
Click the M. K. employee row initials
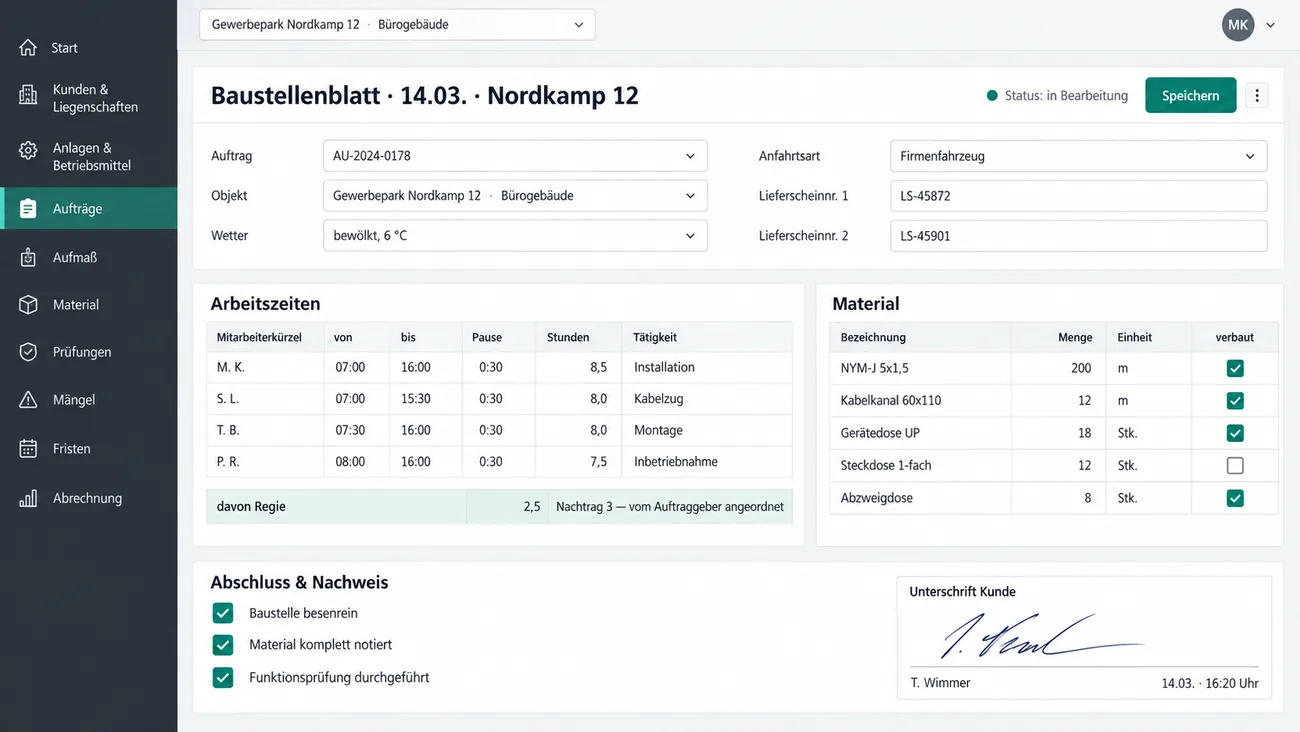tap(231, 367)
